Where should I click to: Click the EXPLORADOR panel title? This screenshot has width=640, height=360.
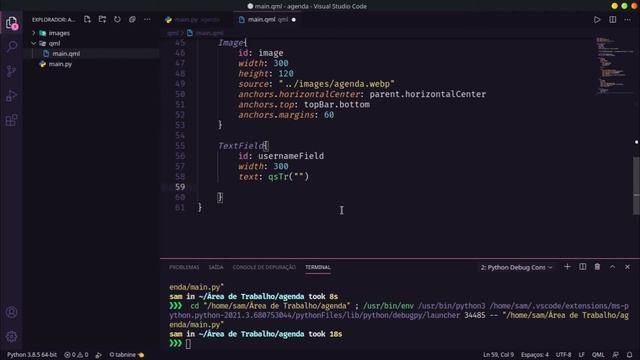pyautogui.click(x=53, y=20)
